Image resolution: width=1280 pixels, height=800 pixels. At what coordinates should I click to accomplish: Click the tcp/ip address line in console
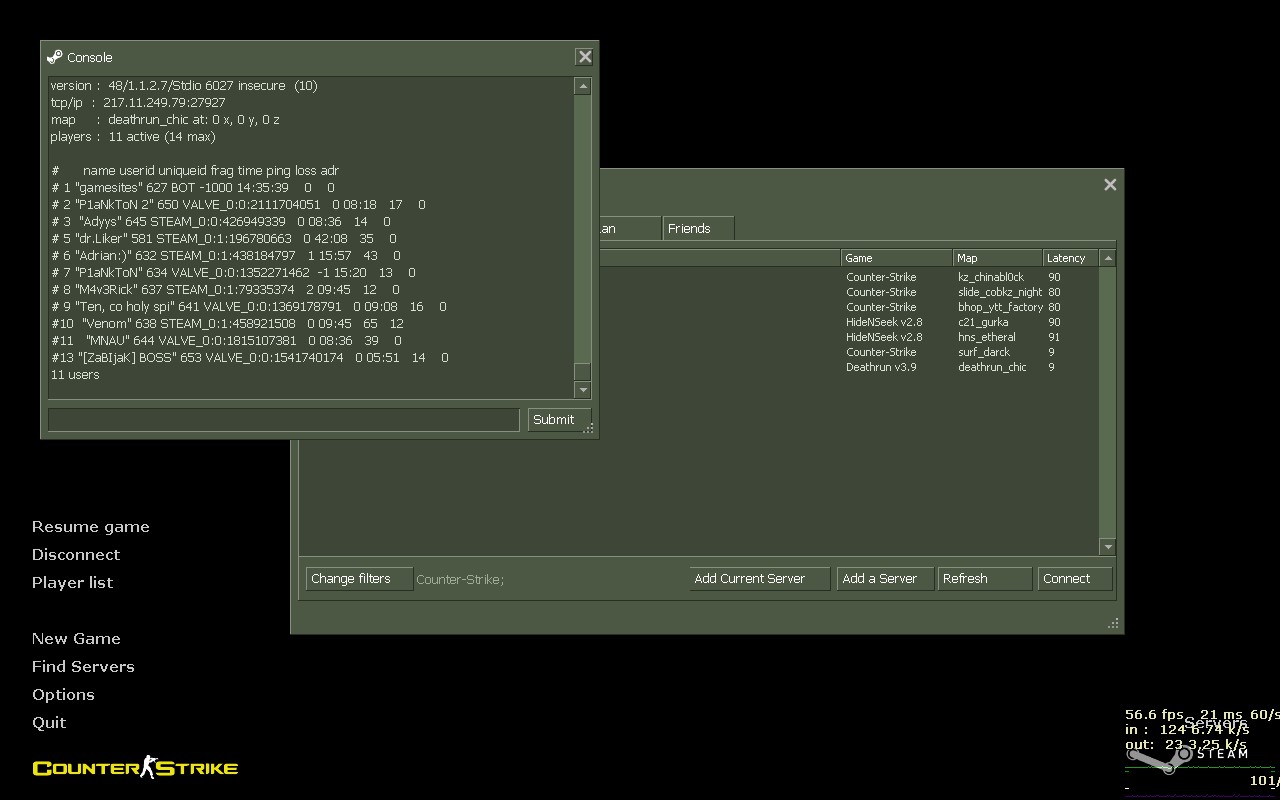point(138,102)
